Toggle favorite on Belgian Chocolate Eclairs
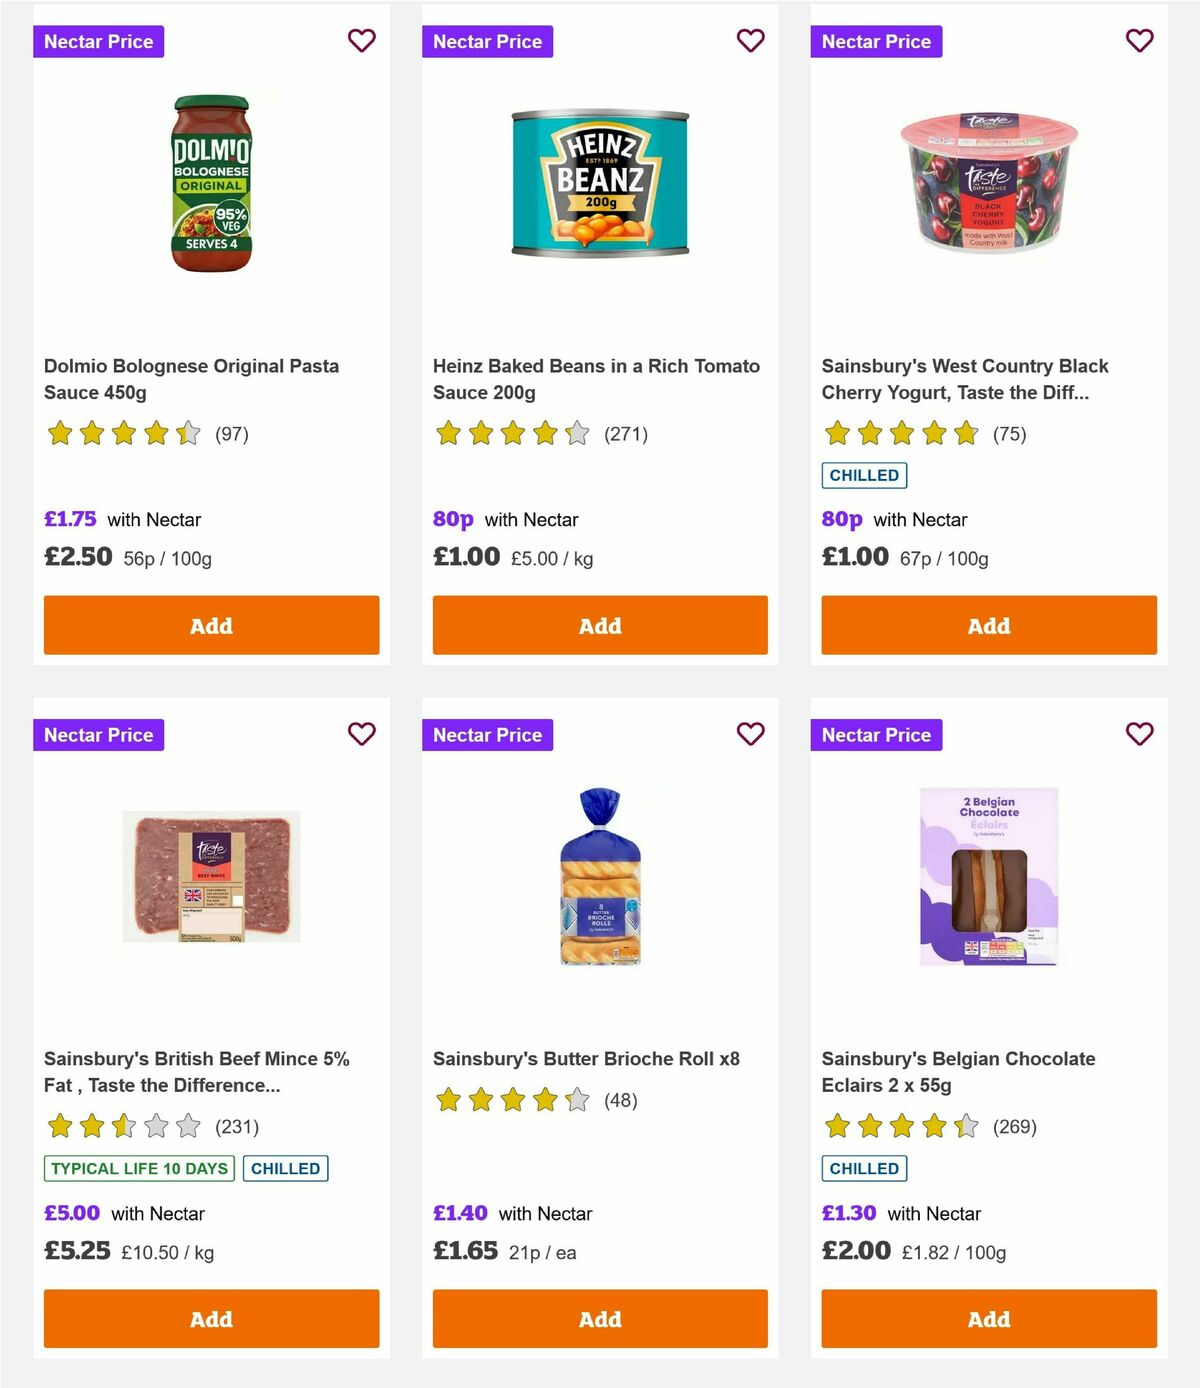This screenshot has height=1388, width=1200. [1139, 734]
